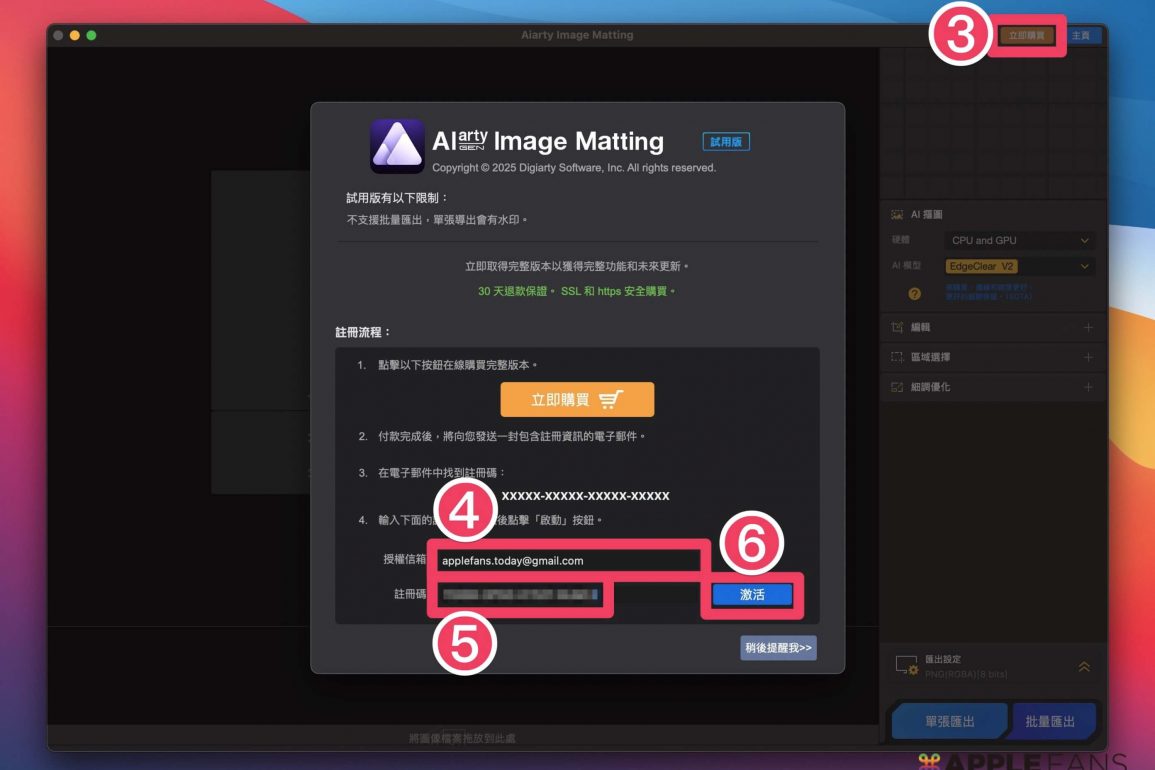This screenshot has height=770, width=1155.
Task: Click the 編輯 crop tool icon
Action: 897,327
